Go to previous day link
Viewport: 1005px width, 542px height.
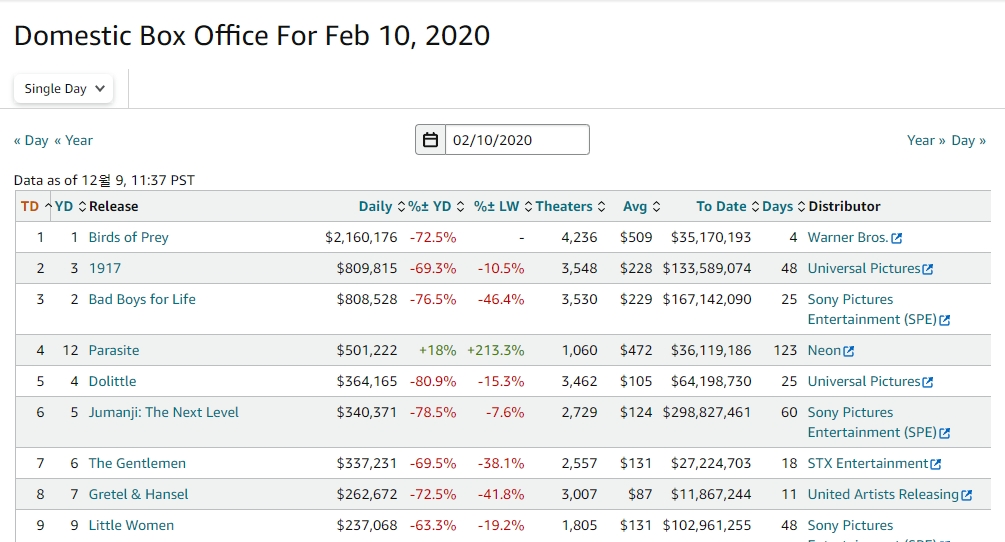[31, 140]
